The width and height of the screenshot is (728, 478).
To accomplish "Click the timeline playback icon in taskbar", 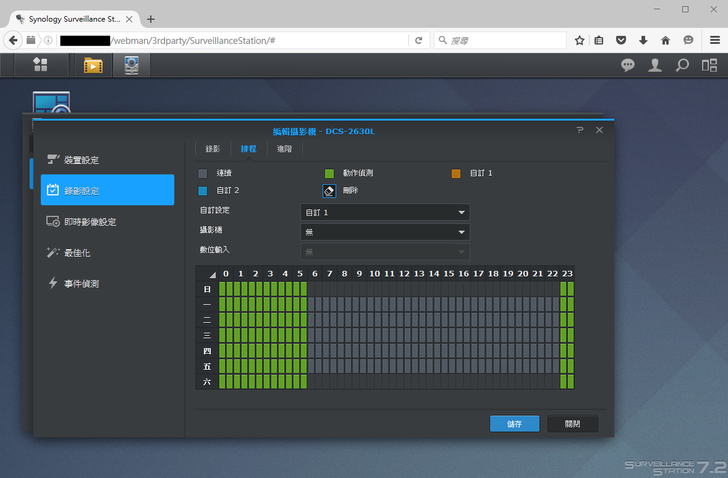I will 93,65.
